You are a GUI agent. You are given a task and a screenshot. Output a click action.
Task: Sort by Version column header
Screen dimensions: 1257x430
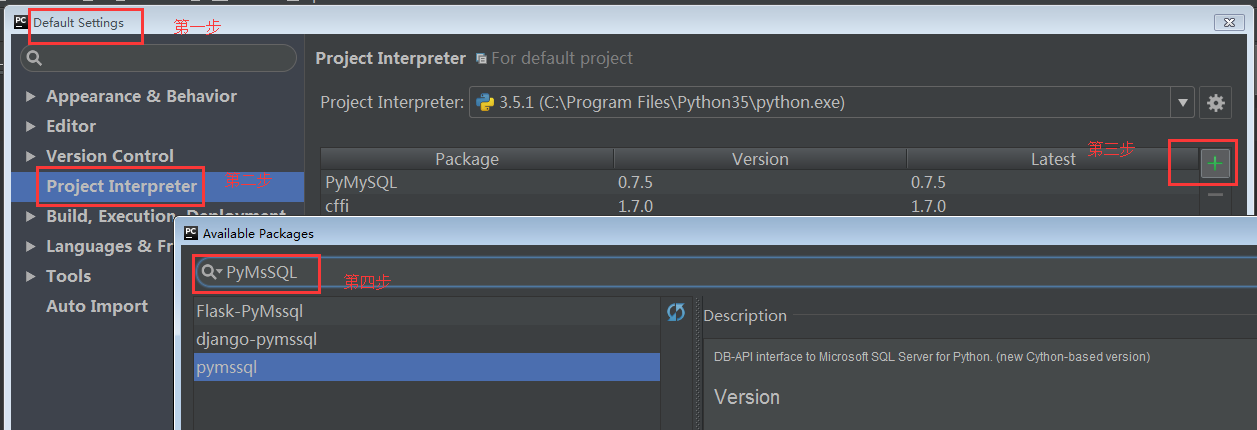coord(760,159)
